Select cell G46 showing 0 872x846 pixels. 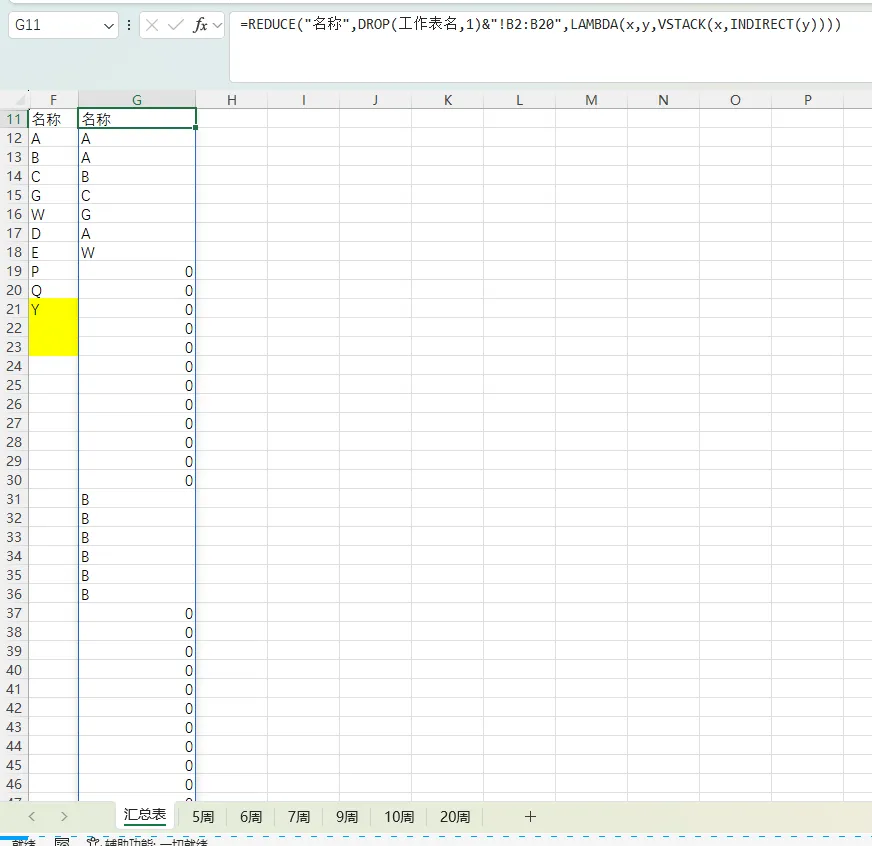(x=137, y=784)
